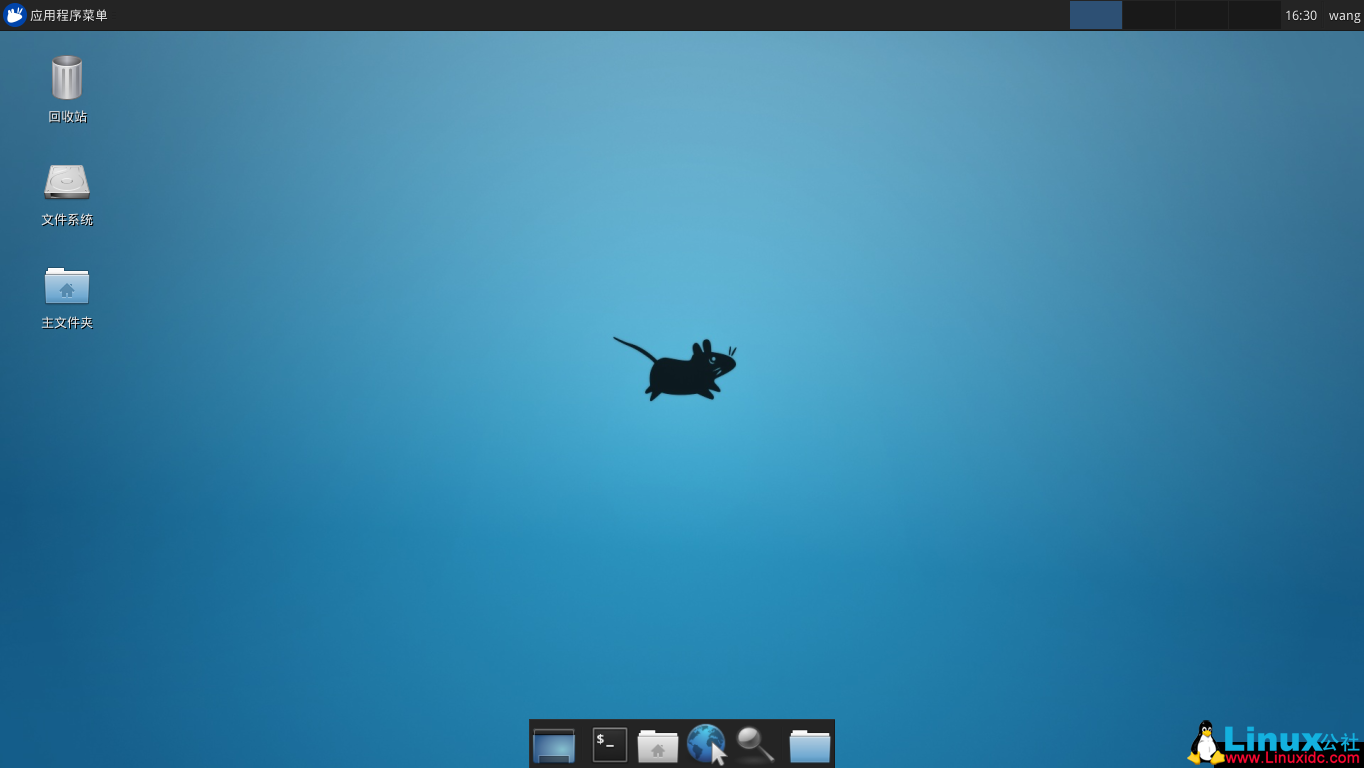Select the 主文件夹 home folder icon
This screenshot has height=768, width=1364.
(x=67, y=286)
